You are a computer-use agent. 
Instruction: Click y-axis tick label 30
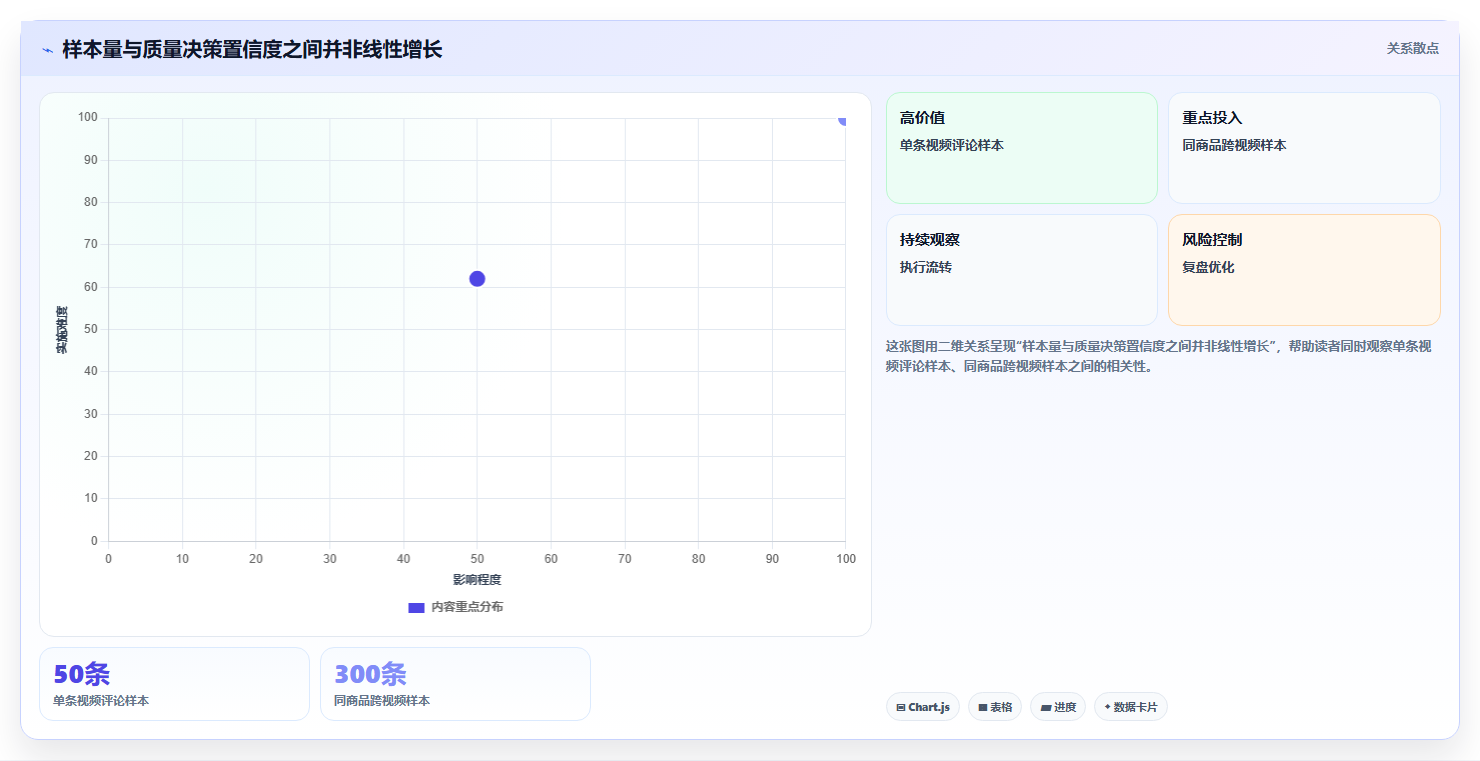91,414
